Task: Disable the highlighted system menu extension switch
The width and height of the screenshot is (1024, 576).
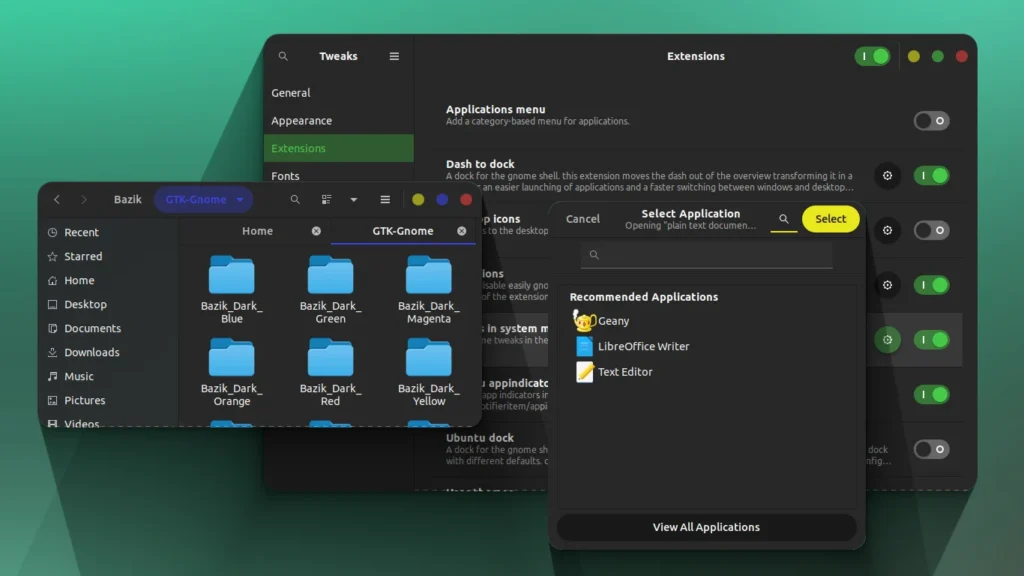Action: 931,340
